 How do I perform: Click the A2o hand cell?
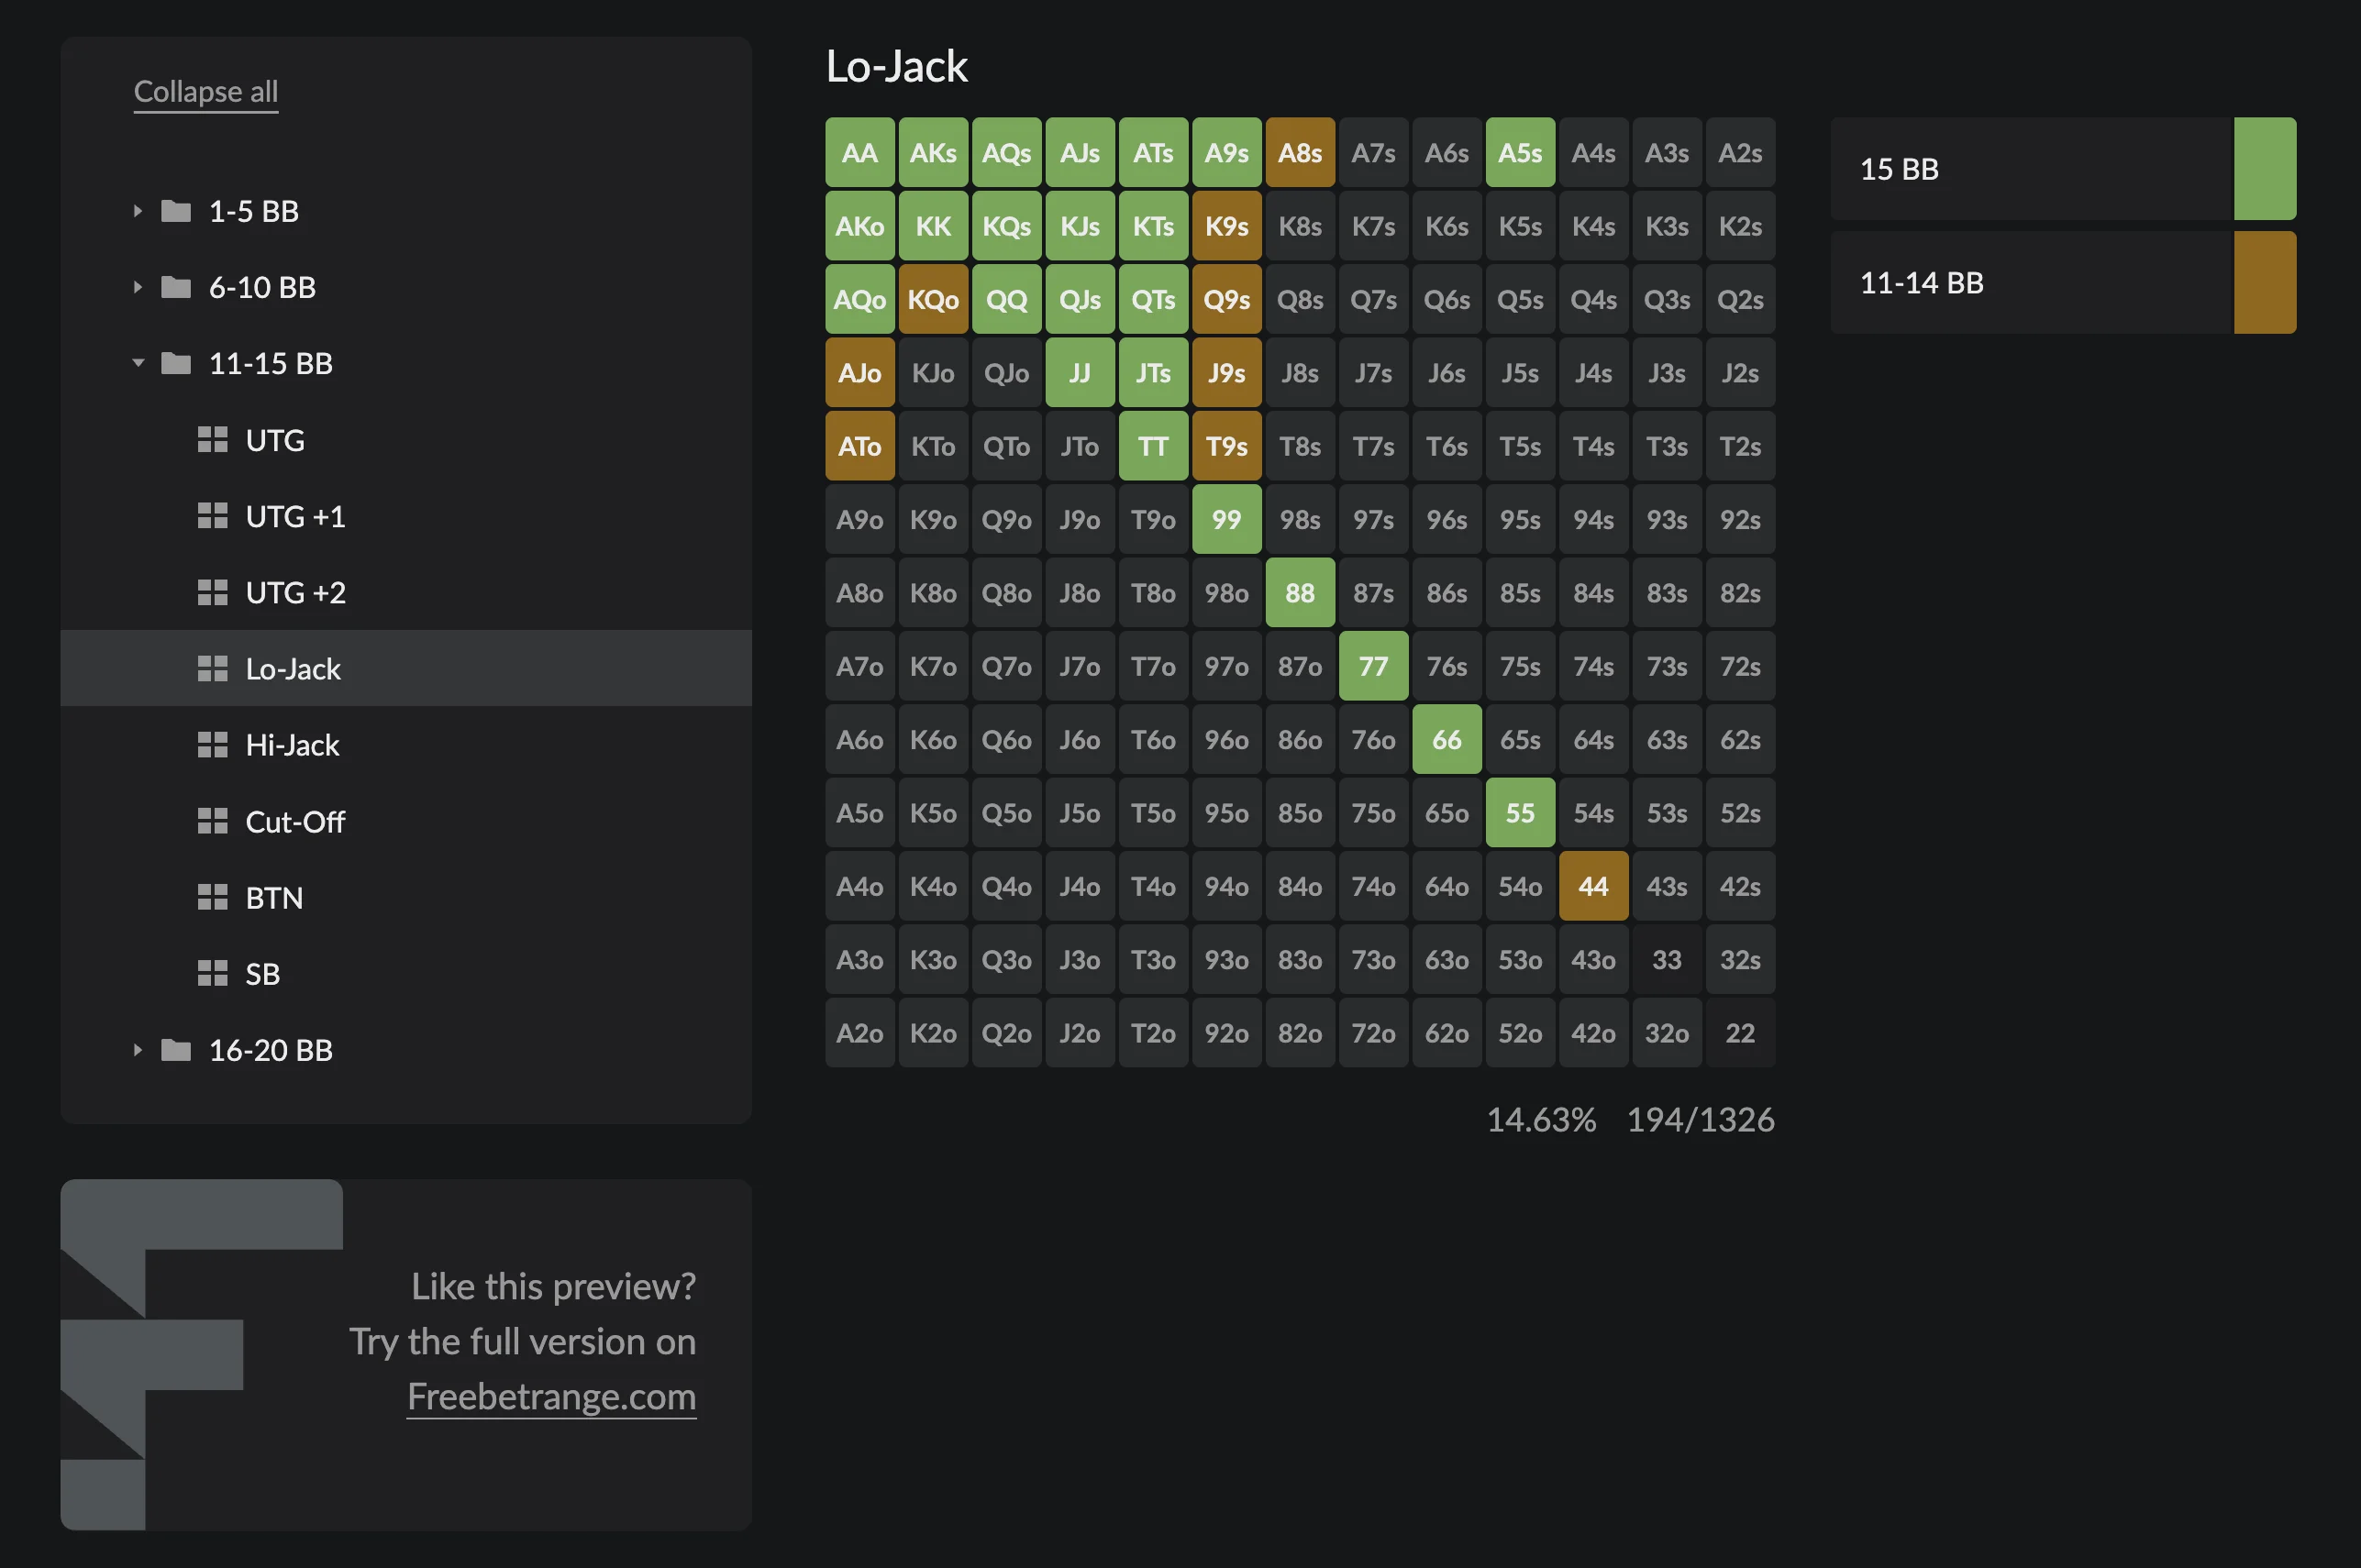860,1033
